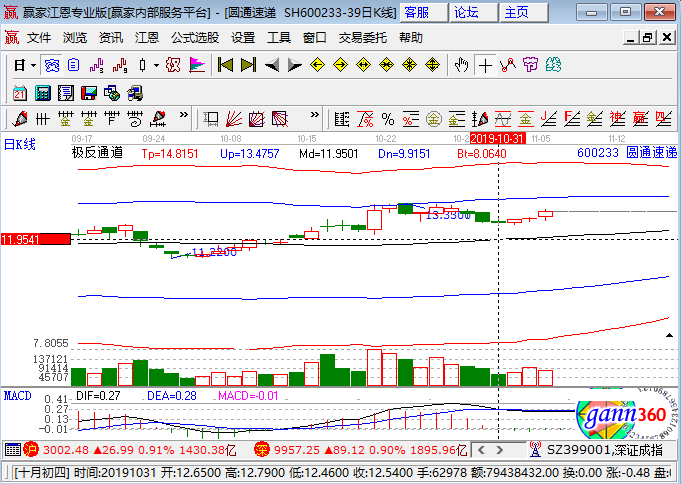Viewport: 681px width, 484px height.
Task: Open the 帮助 menu
Action: coord(411,38)
